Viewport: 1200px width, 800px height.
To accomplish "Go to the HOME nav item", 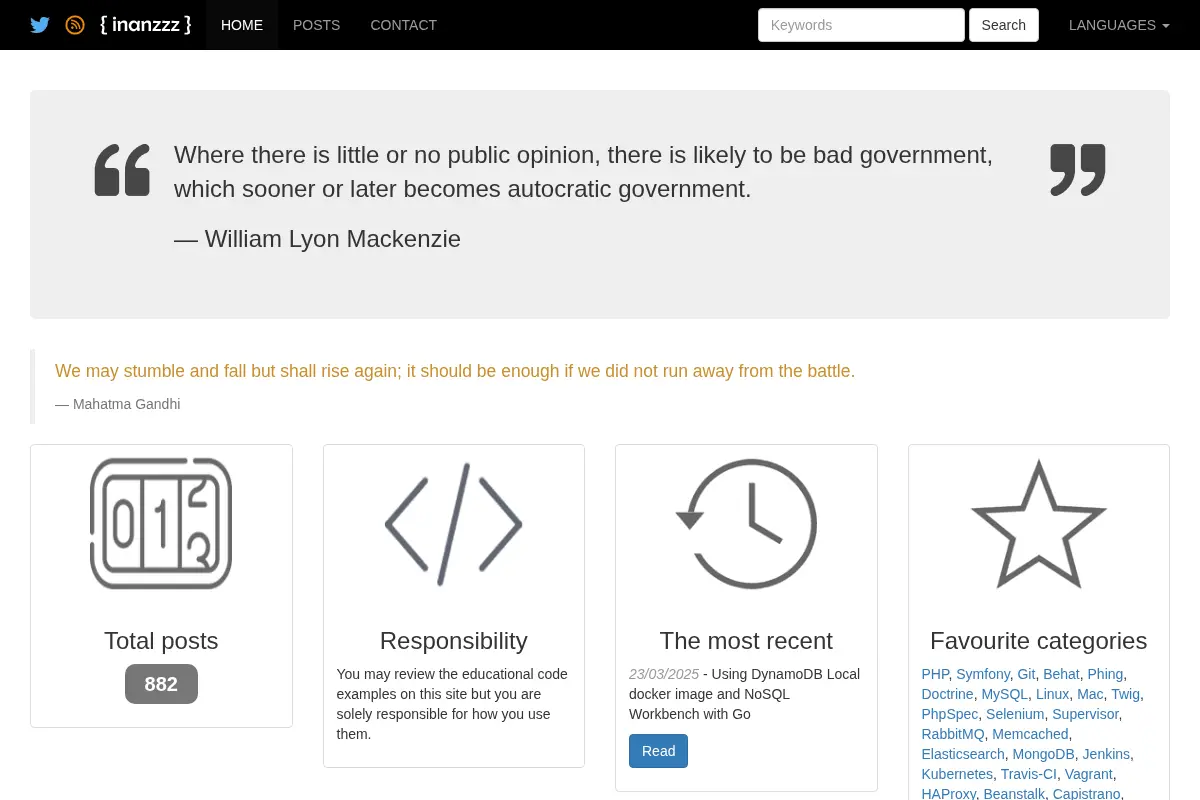I will pyautogui.click(x=242, y=25).
